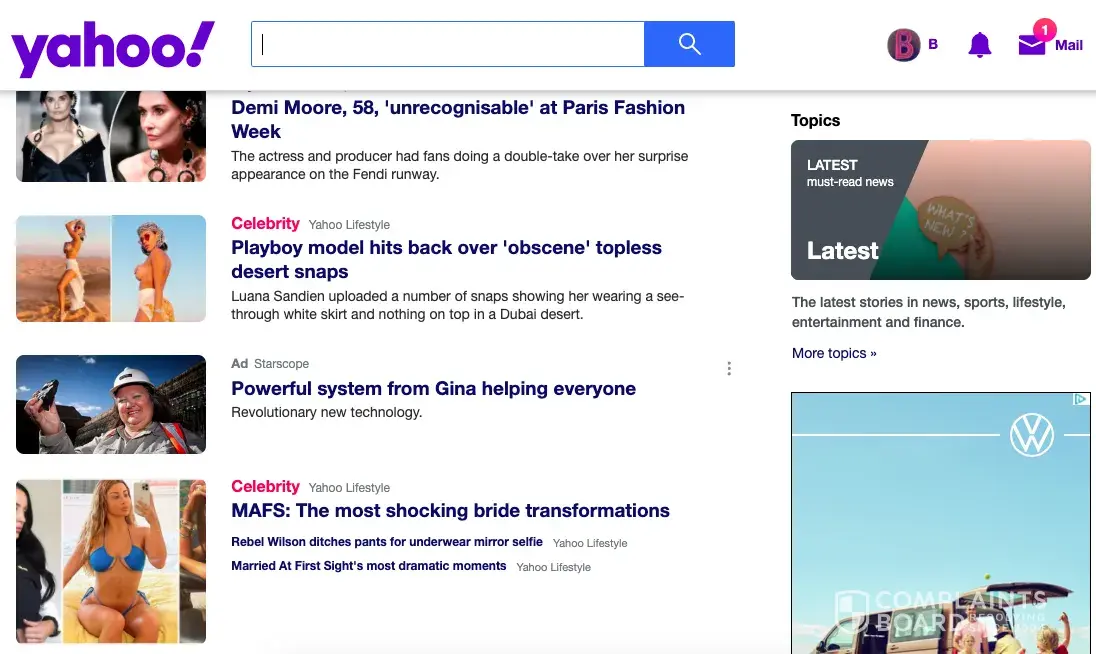Open Demi Moore Paris Fashion Week article
The width and height of the screenshot is (1096, 654).
[x=458, y=119]
